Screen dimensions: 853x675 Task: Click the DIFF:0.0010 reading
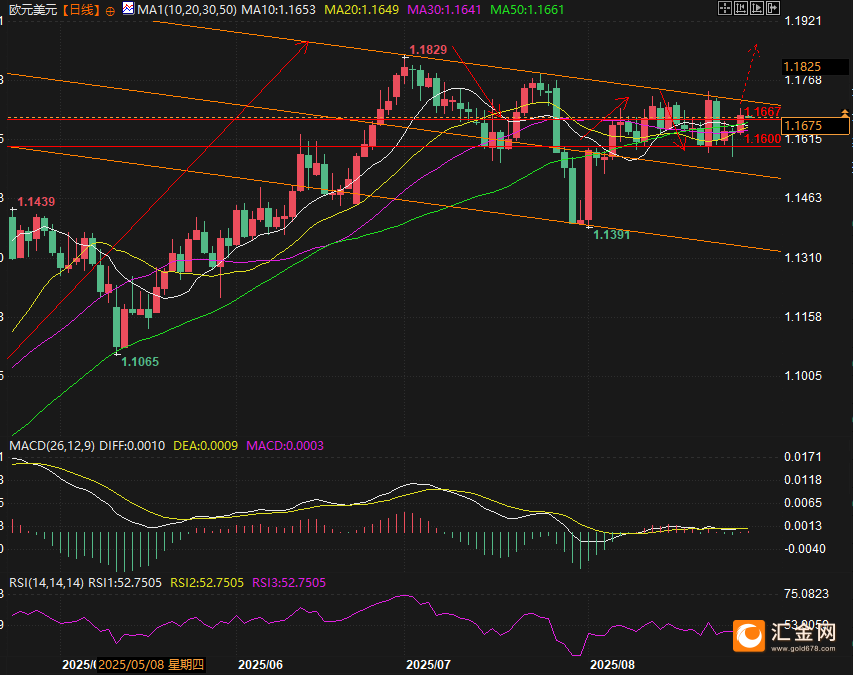click(x=132, y=446)
